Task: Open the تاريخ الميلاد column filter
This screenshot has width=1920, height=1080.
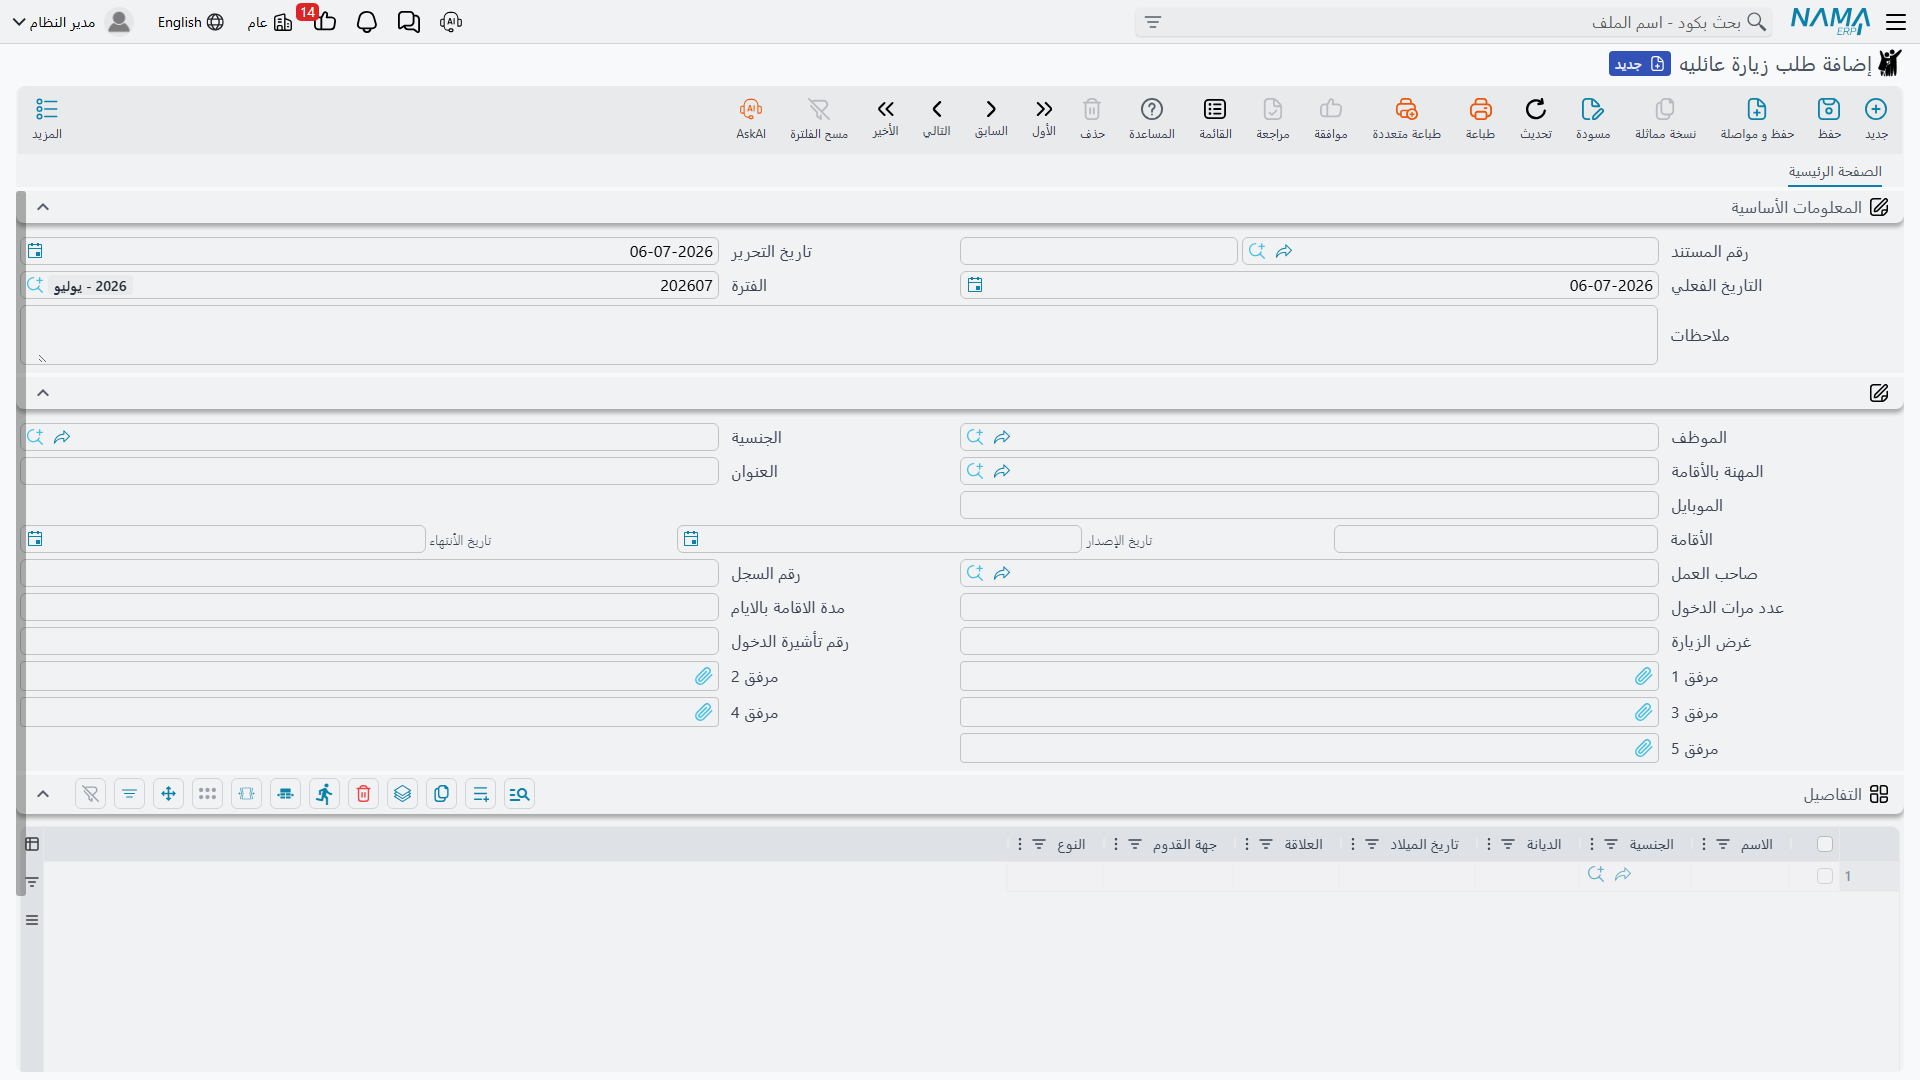Action: [1372, 845]
